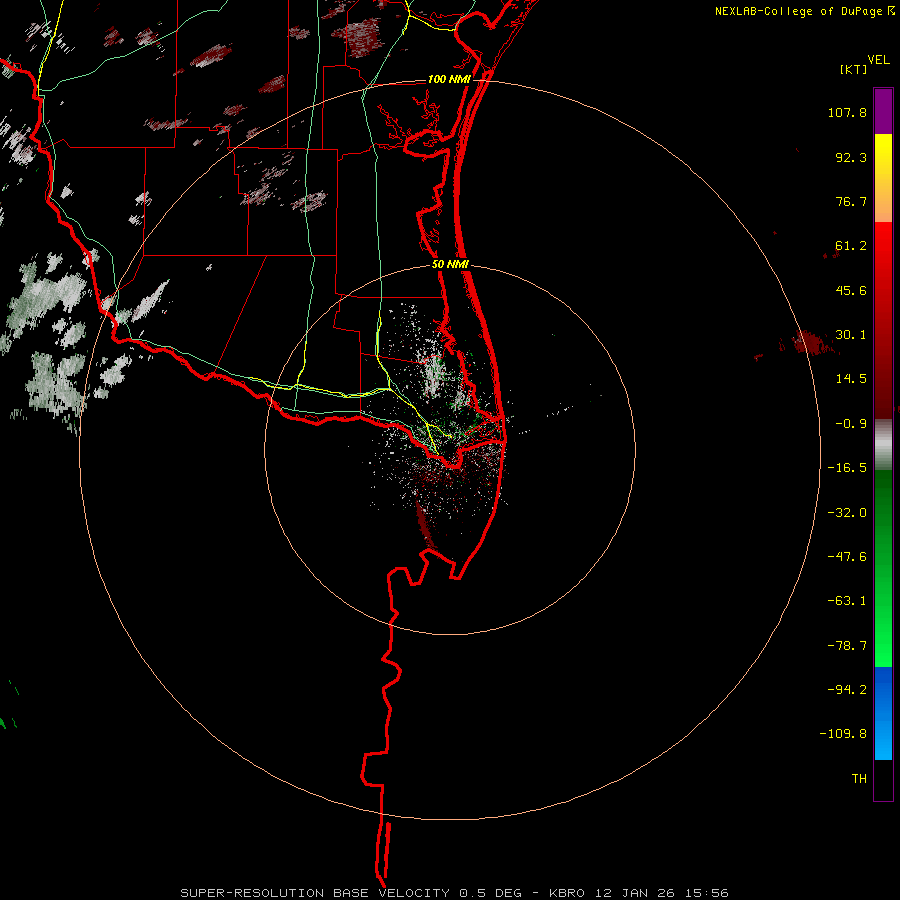900x900 pixels.
Task: Click the 92.3 value on the velocity scale
Action: pyautogui.click(x=851, y=157)
